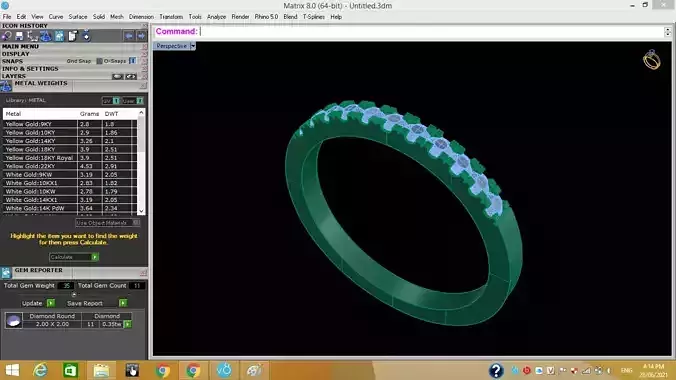Click the second Layers eye icon
This screenshot has height=380, width=676.
(131, 76)
